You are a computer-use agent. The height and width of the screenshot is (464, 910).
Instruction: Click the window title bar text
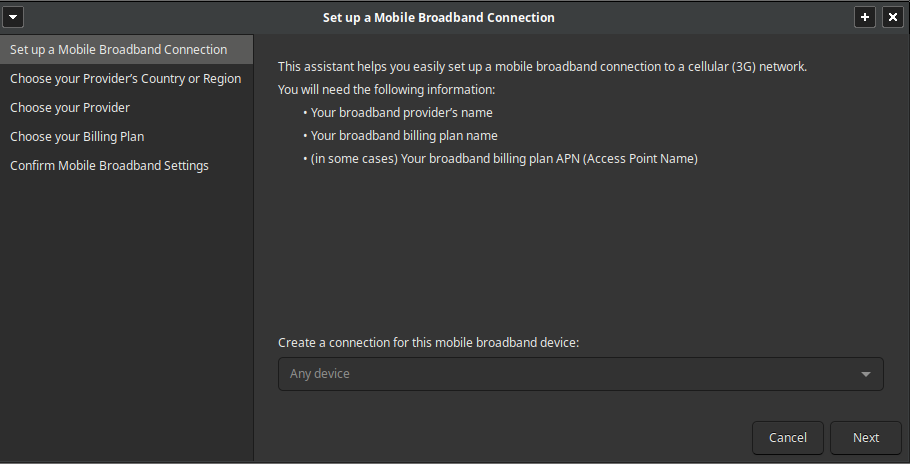(439, 17)
